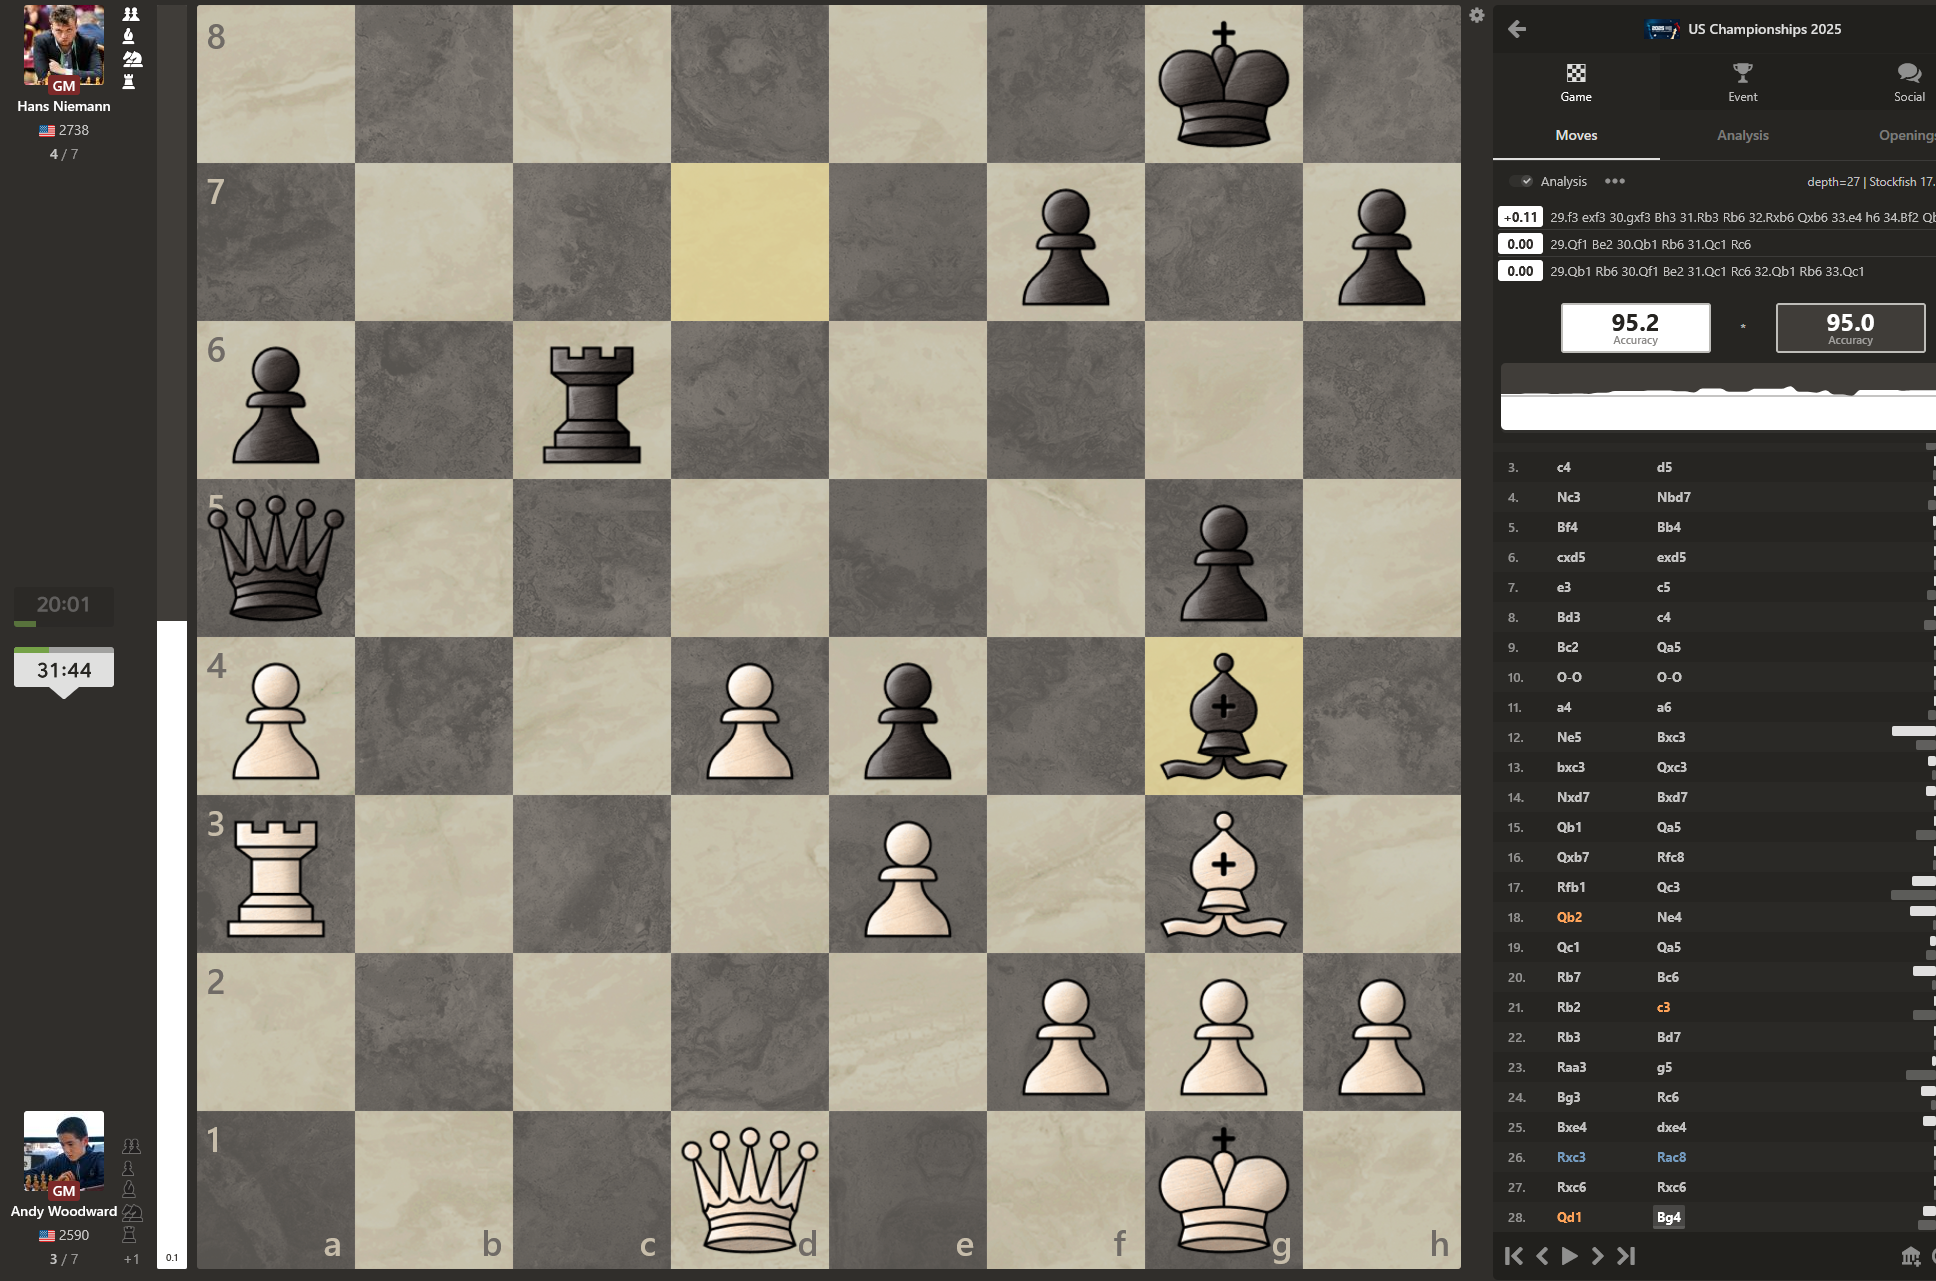
Task: Toggle the Analysis engine switch
Action: [1522, 181]
